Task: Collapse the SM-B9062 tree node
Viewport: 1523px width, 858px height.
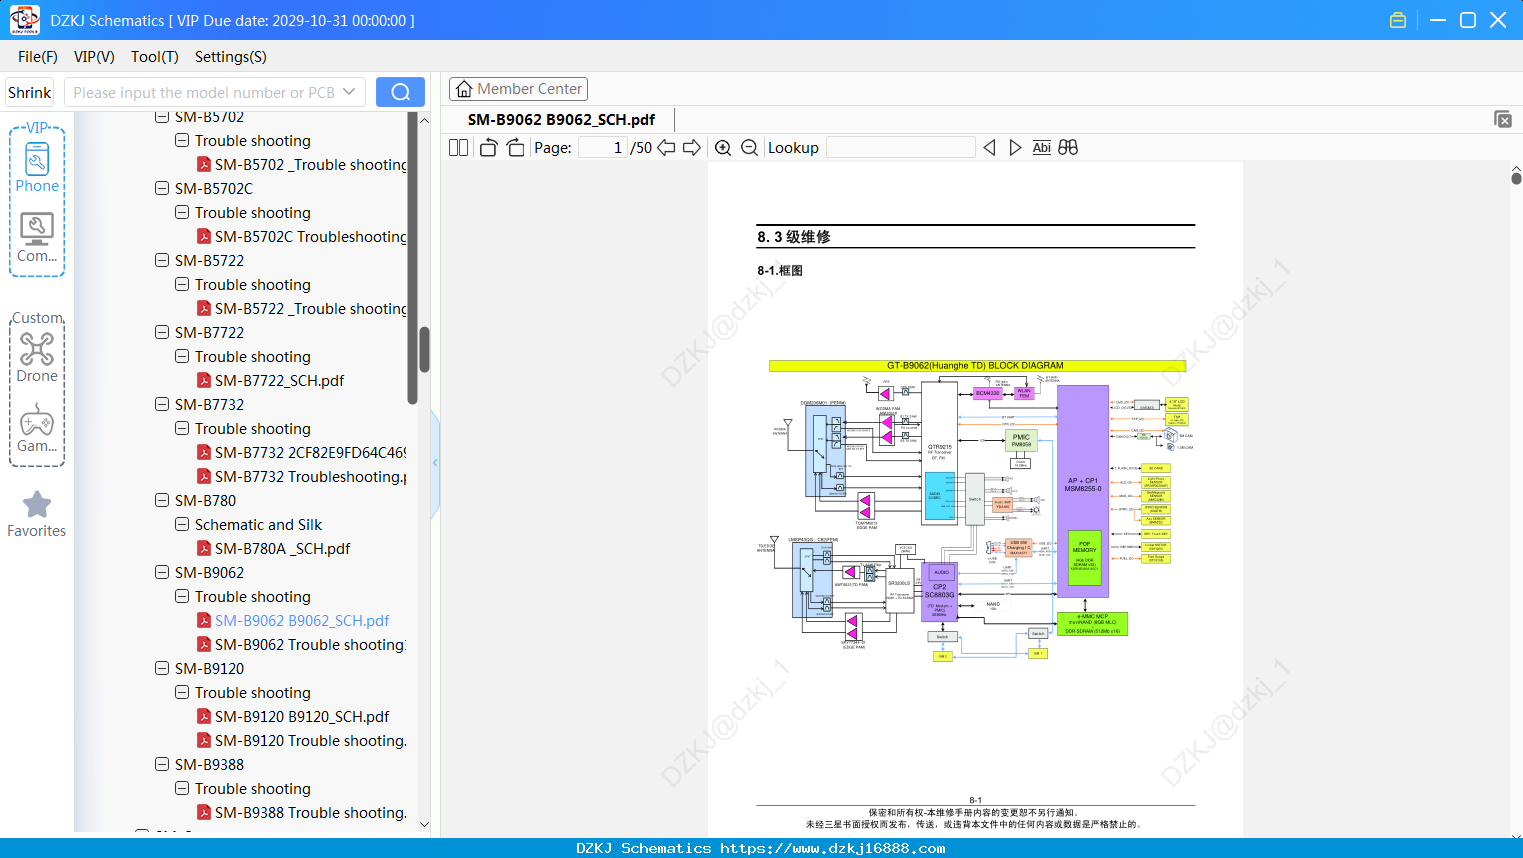Action: point(162,572)
